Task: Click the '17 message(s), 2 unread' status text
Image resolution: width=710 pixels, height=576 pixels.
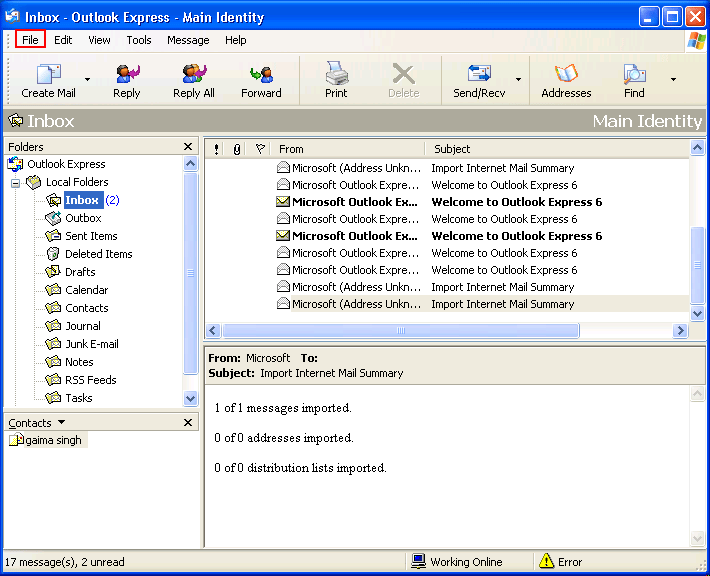Action: pyautogui.click(x=64, y=562)
